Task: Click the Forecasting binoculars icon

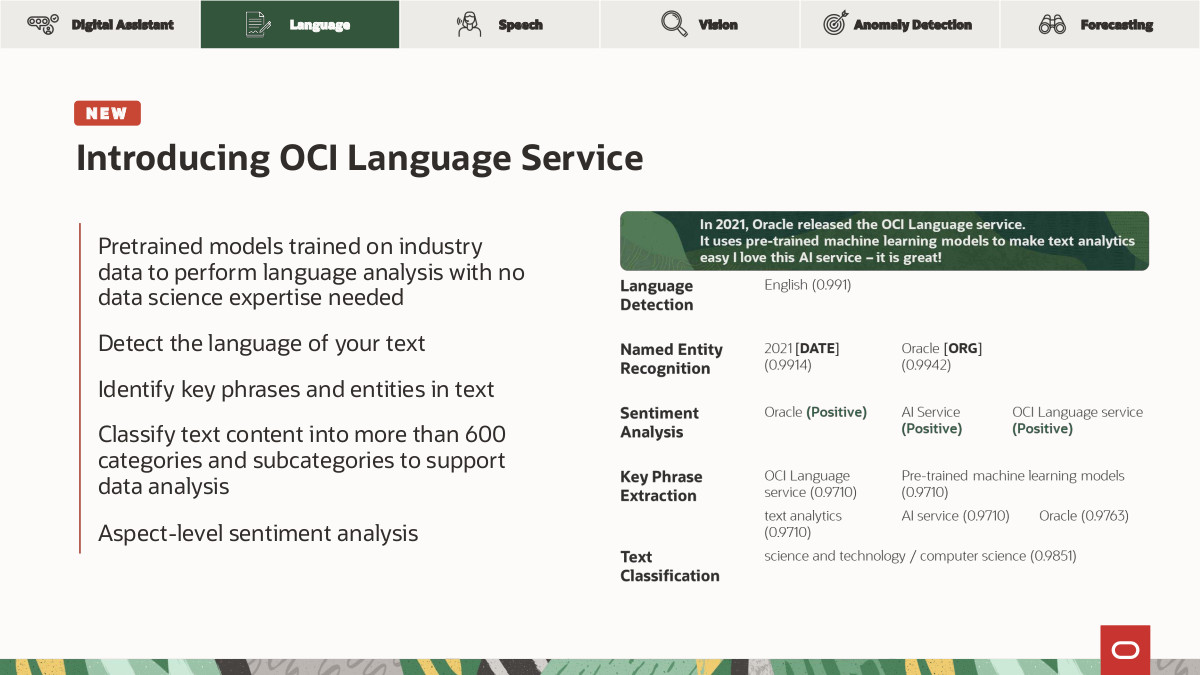Action: pyautogui.click(x=1052, y=24)
